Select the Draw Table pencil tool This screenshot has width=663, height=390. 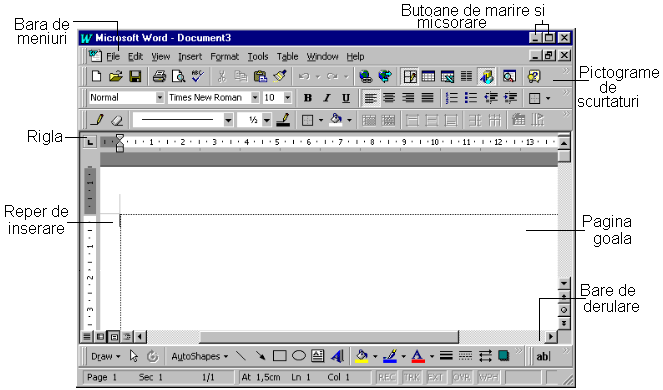pos(97,120)
